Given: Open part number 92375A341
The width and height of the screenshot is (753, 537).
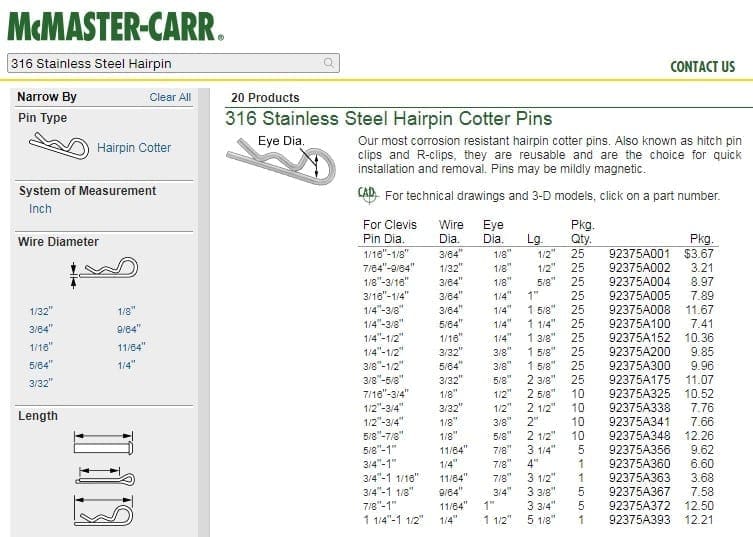Looking at the screenshot, I should [x=639, y=421].
